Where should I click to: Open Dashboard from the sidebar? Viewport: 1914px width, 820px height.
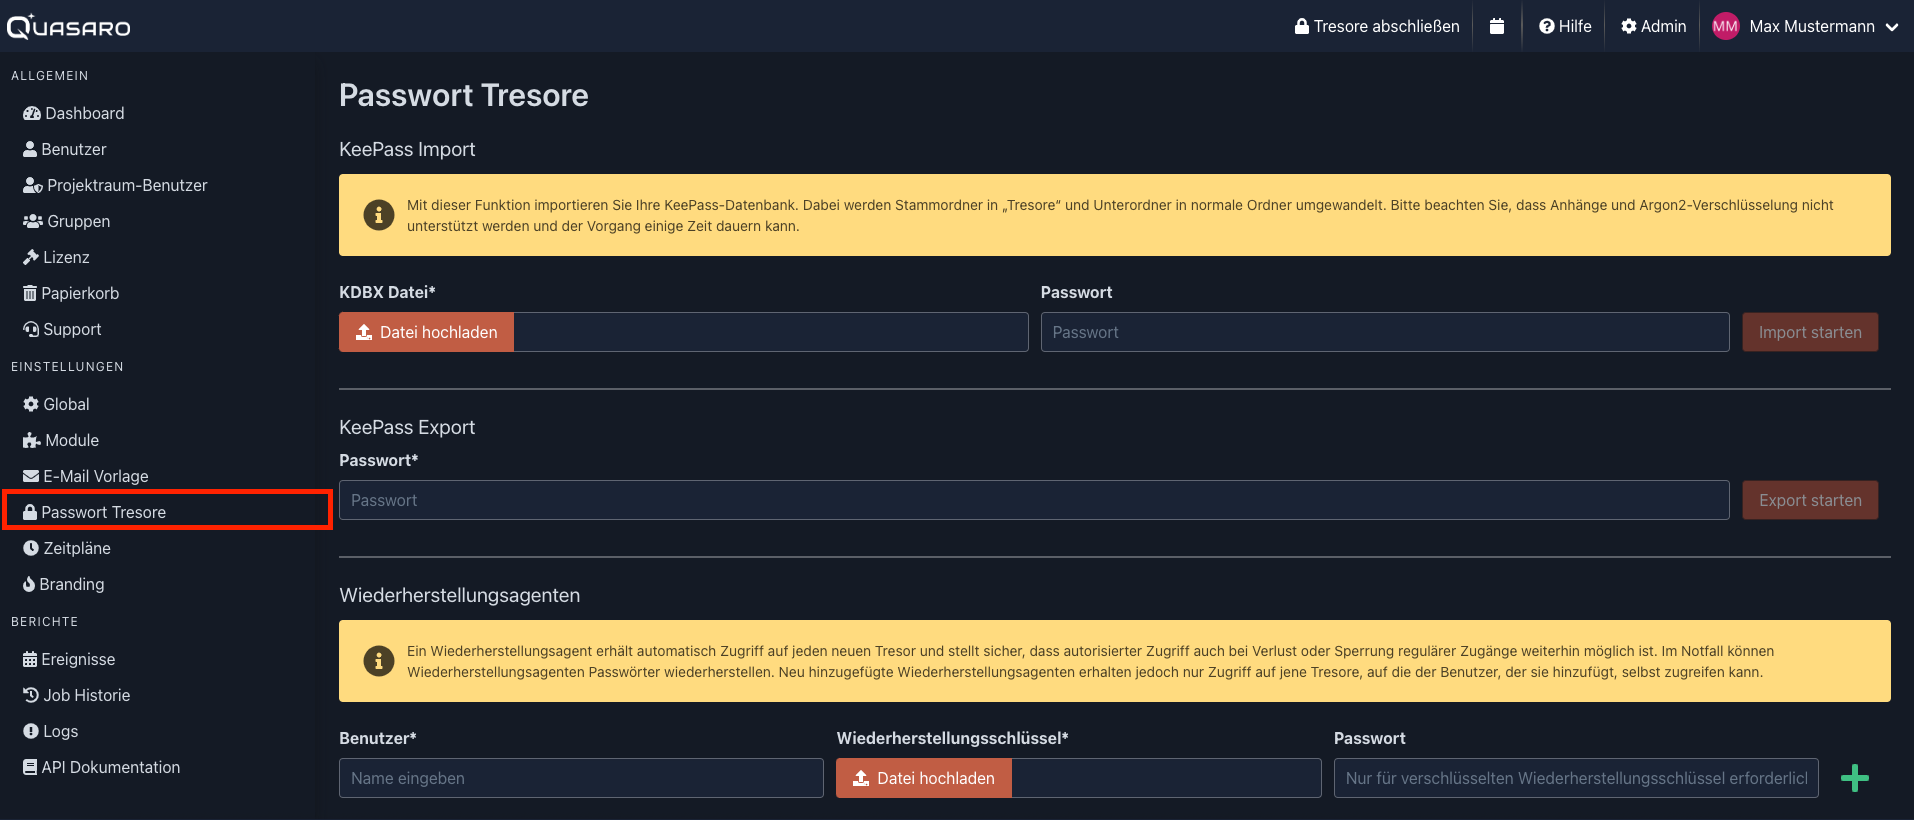[74, 113]
